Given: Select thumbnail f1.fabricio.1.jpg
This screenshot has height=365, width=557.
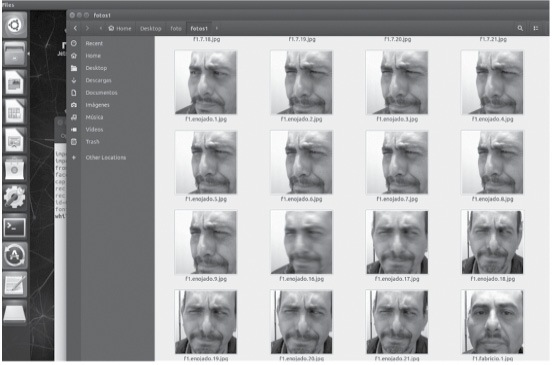Looking at the screenshot, I should pyautogui.click(x=492, y=322).
